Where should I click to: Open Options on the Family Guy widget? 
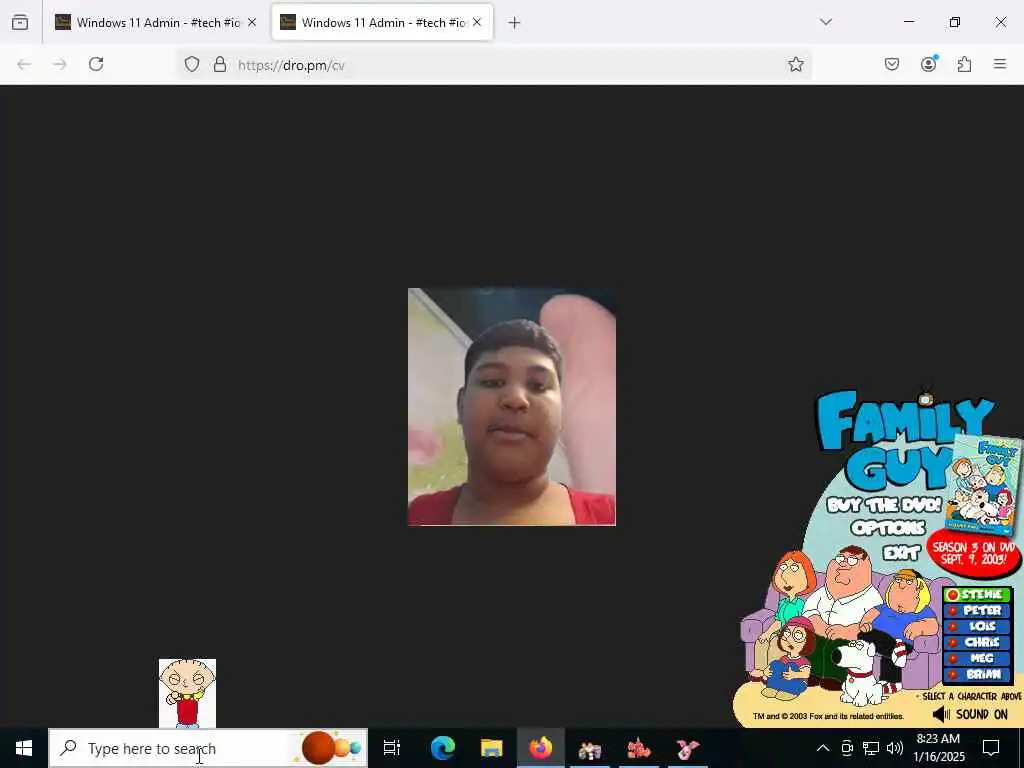[888, 528]
